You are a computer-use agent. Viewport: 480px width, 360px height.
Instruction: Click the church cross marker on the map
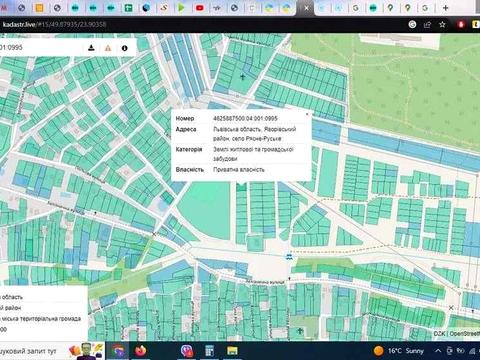click(x=242, y=77)
